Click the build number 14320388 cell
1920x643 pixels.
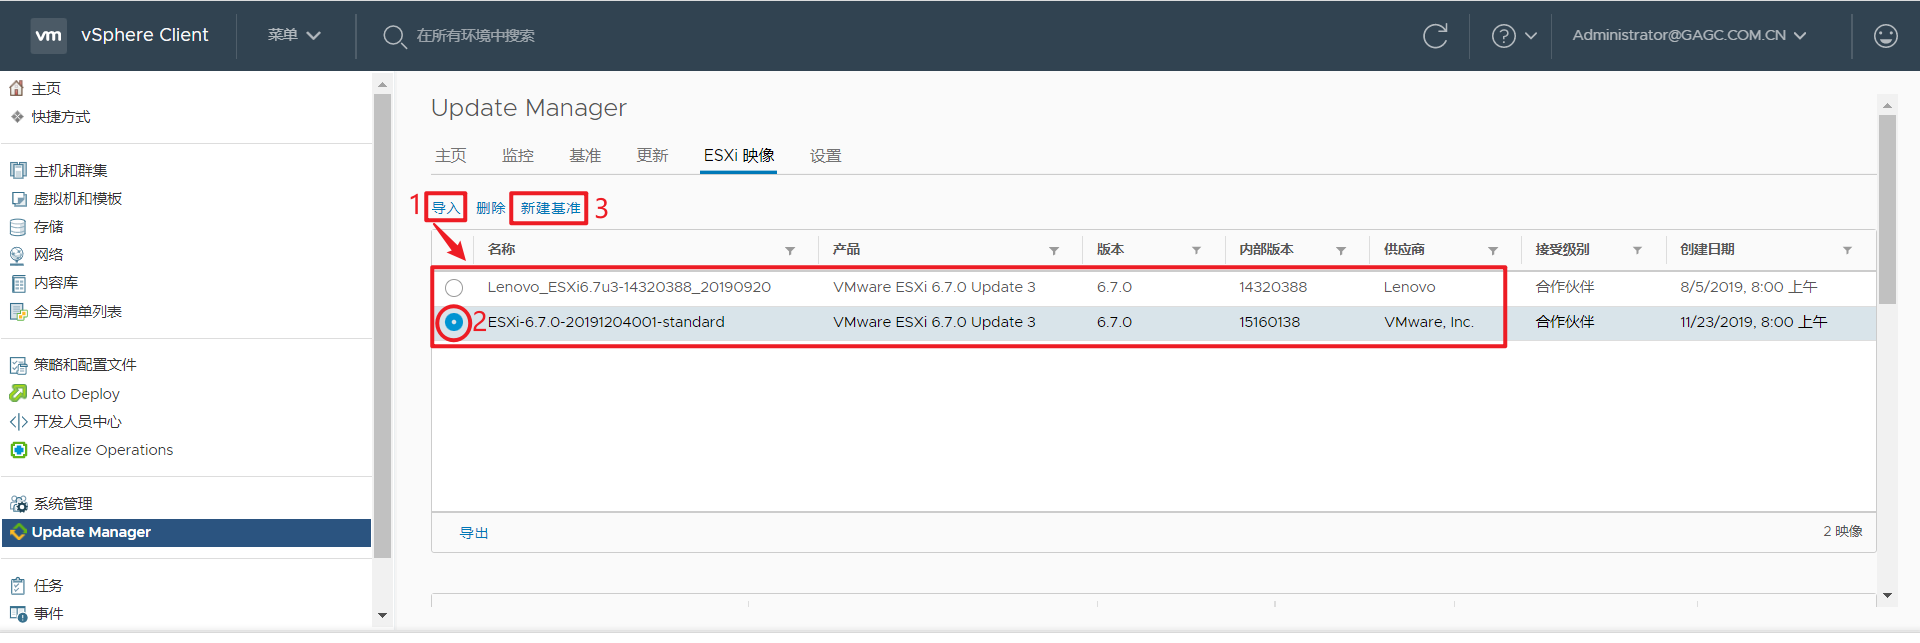pyautogui.click(x=1272, y=287)
